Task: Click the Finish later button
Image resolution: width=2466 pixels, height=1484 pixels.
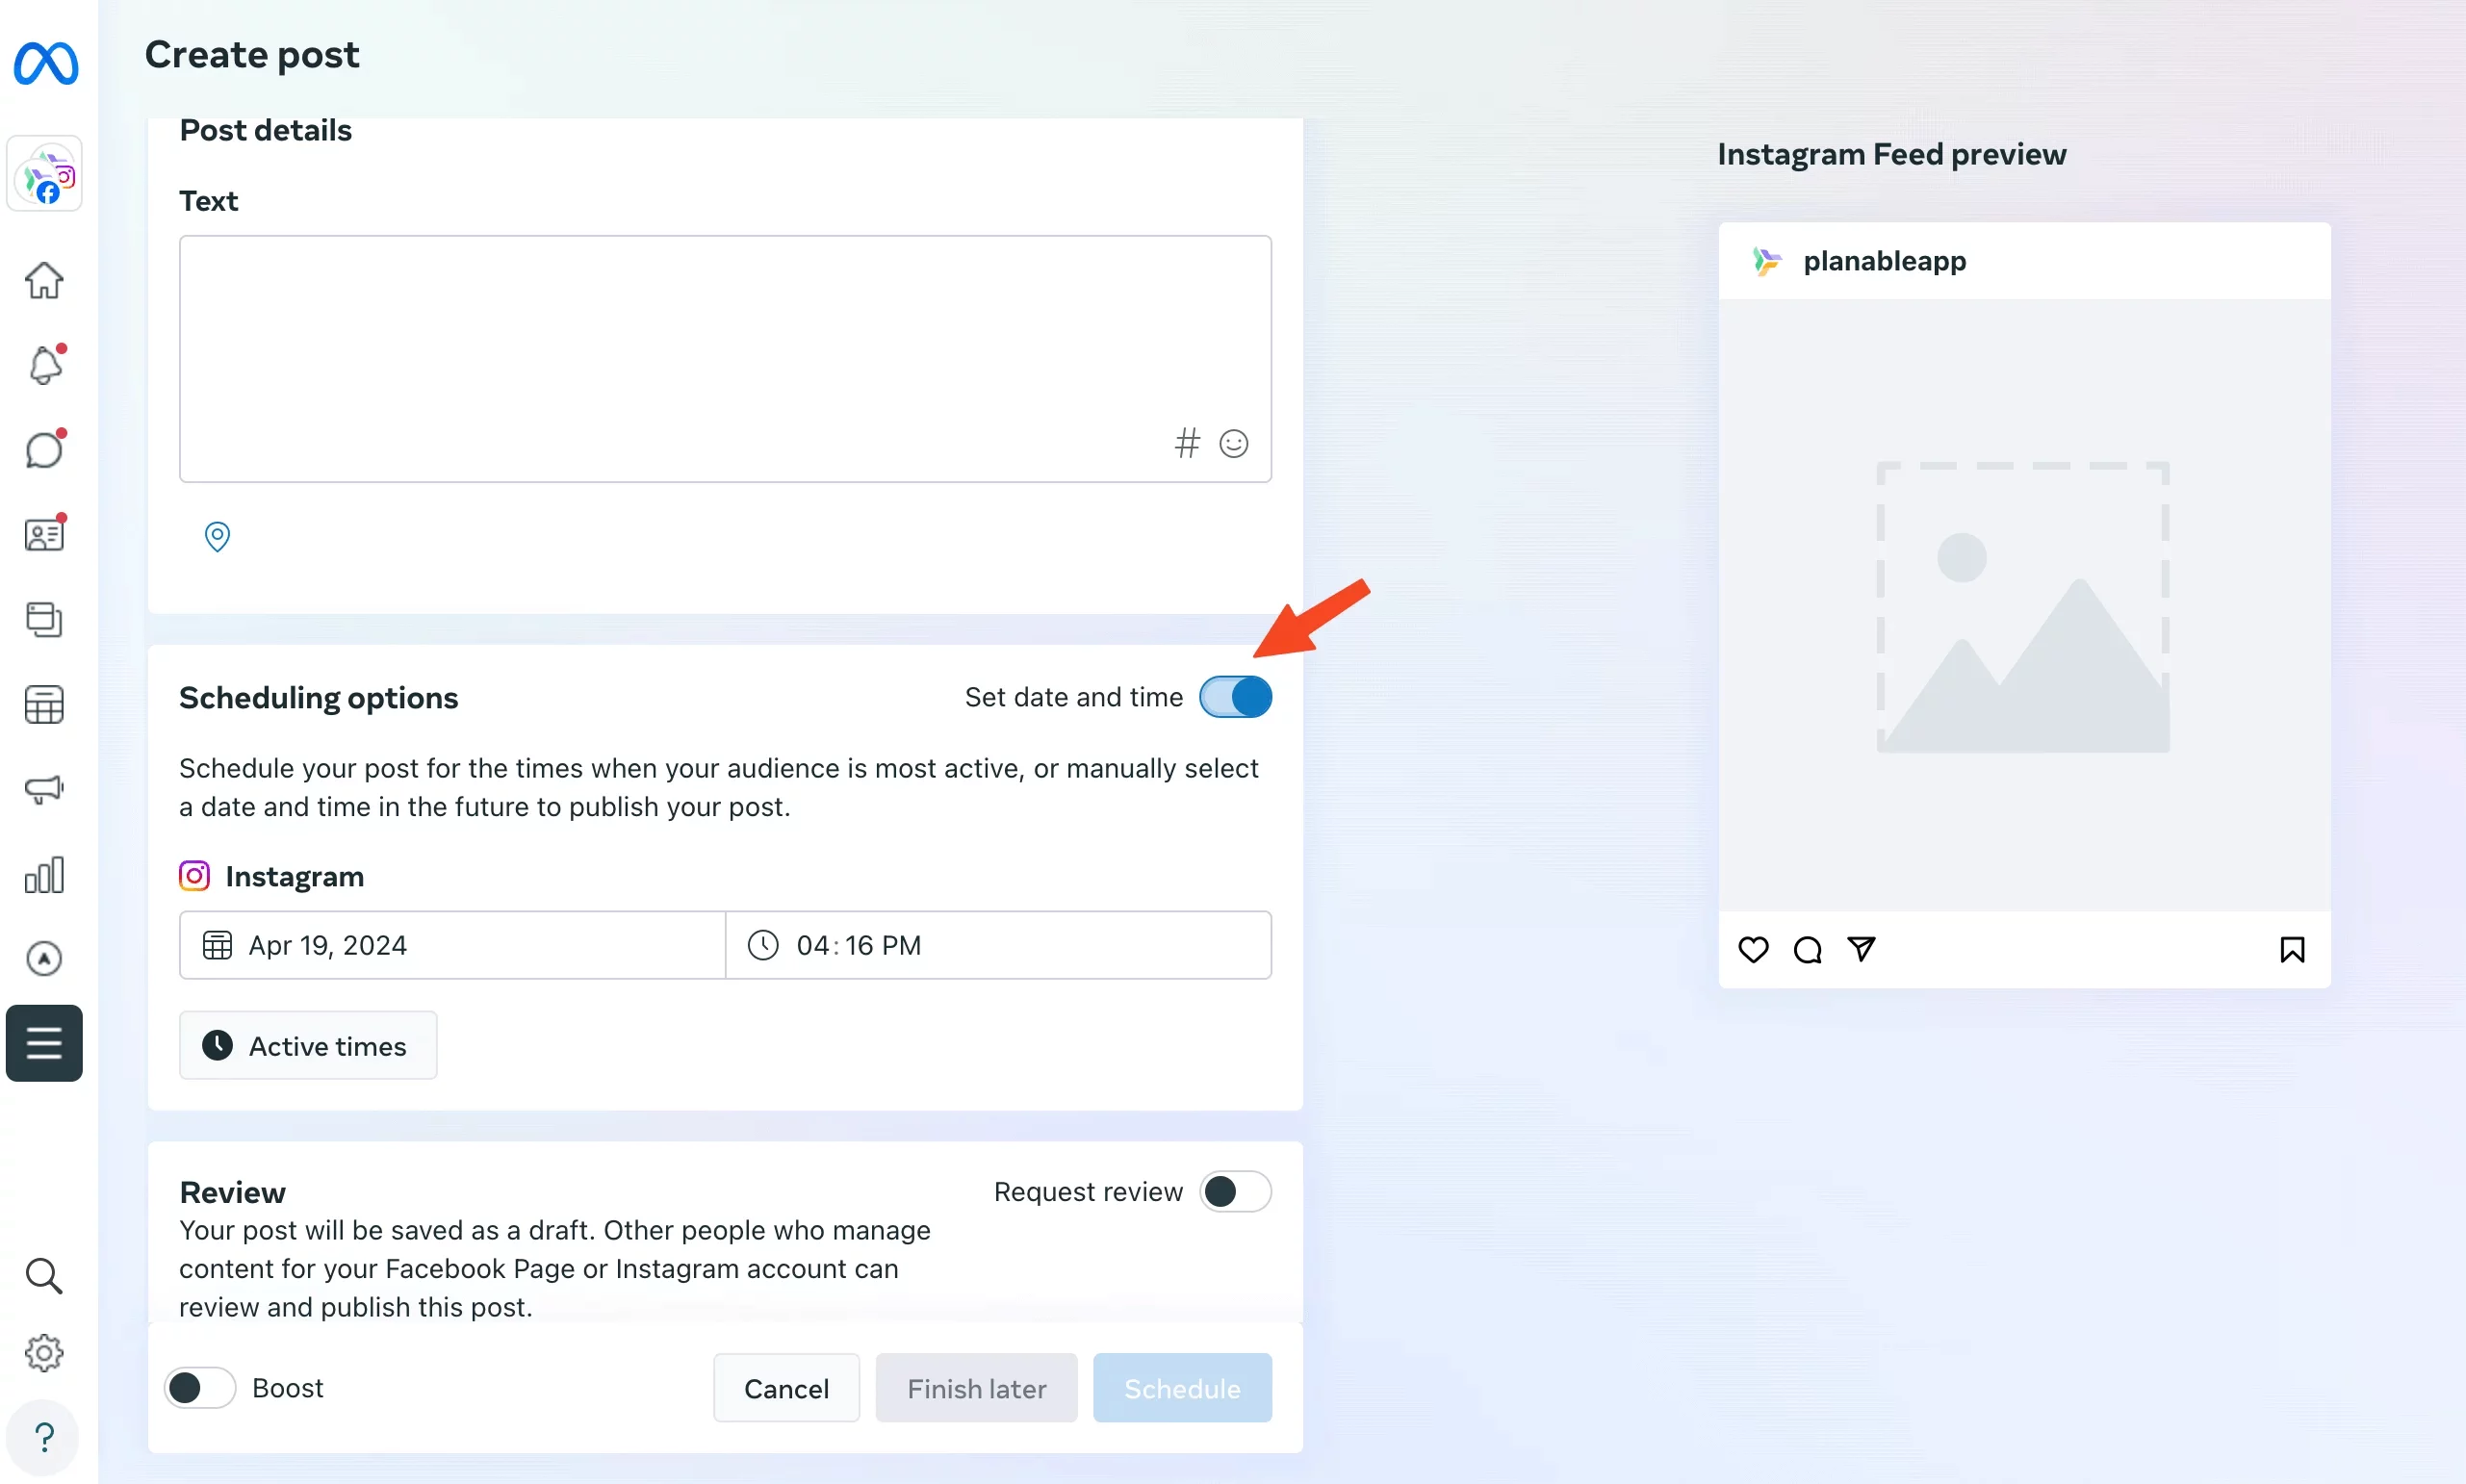Action: (x=978, y=1387)
